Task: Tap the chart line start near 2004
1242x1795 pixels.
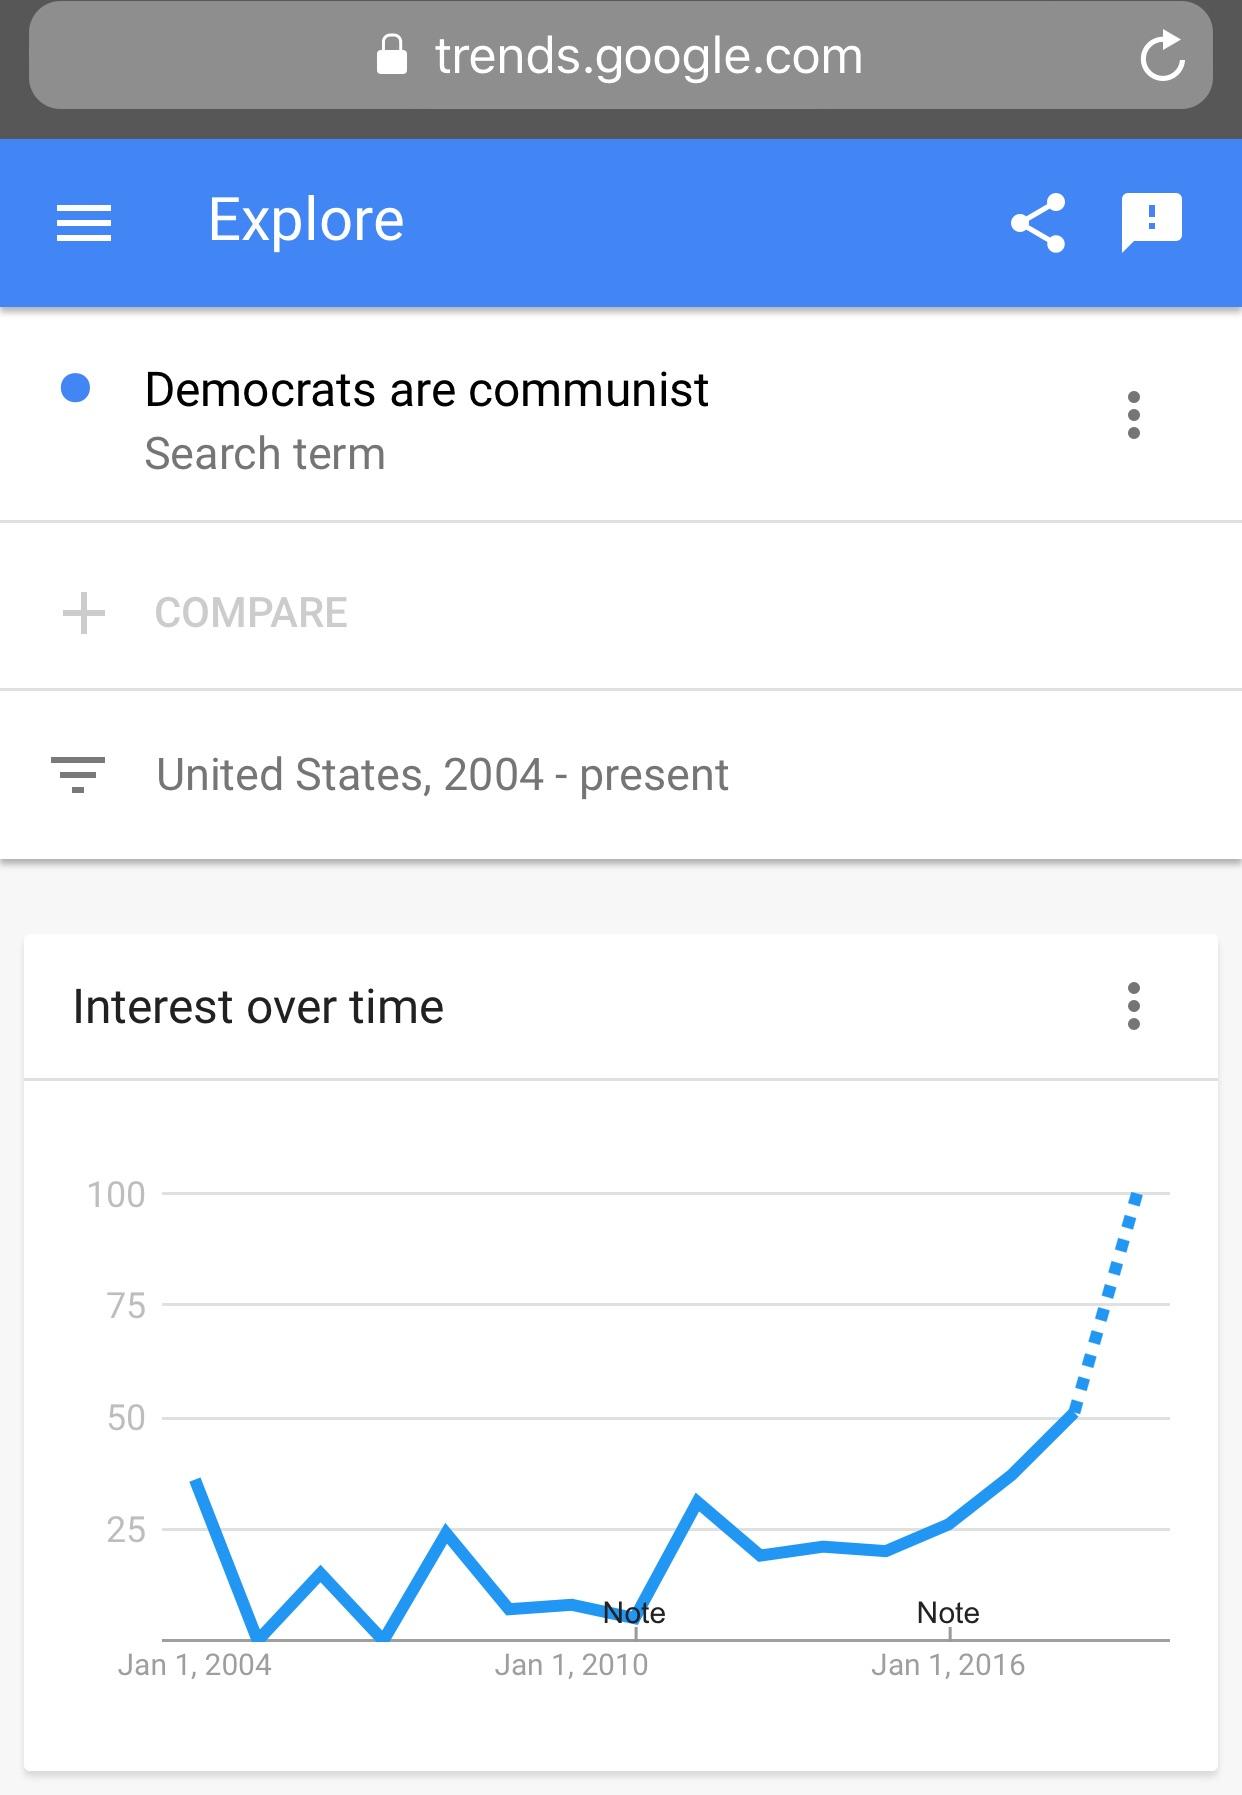Action: click(197, 1481)
